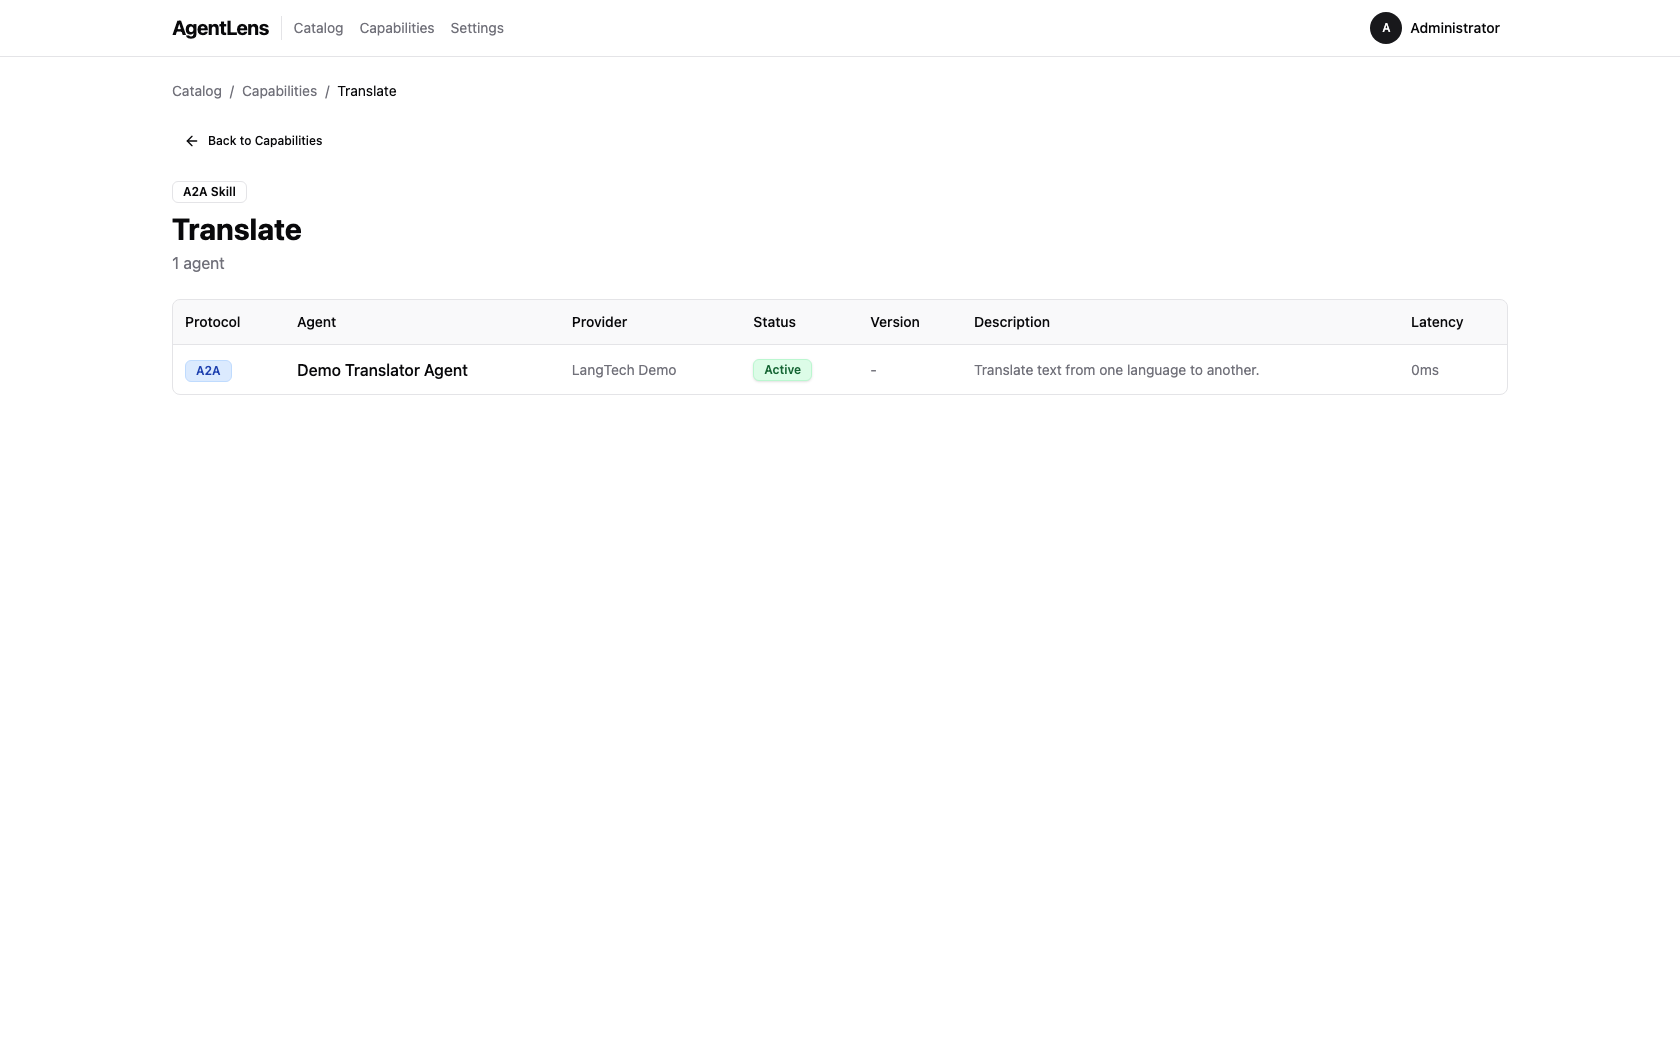
Task: Open the AgentLens home logo
Action: pos(220,28)
